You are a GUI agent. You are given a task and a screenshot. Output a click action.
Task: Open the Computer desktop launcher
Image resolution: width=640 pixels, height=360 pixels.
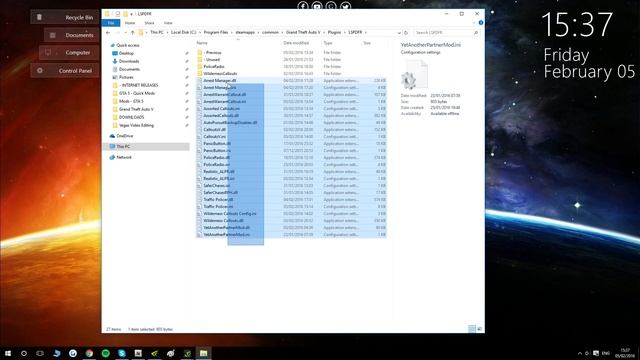tap(69, 53)
